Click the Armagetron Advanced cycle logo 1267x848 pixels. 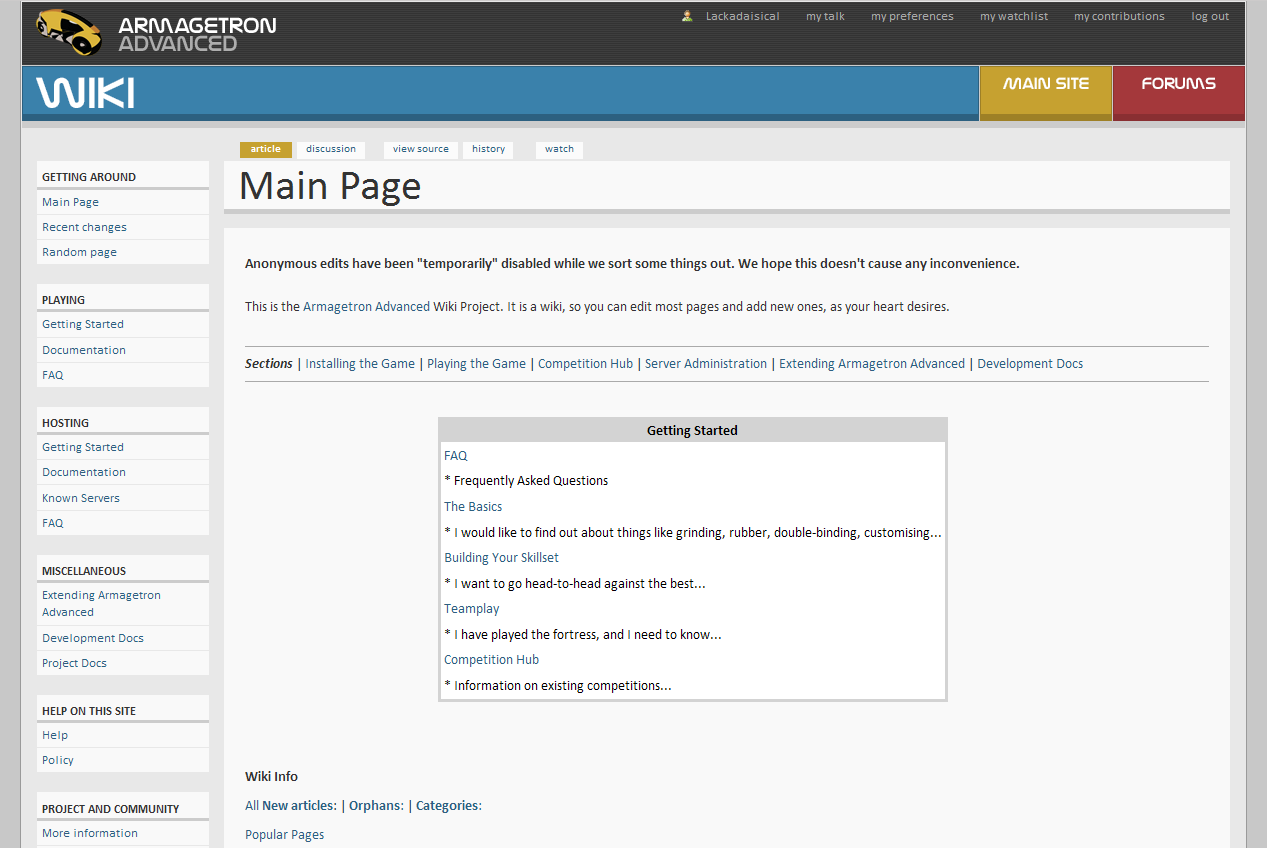(69, 33)
